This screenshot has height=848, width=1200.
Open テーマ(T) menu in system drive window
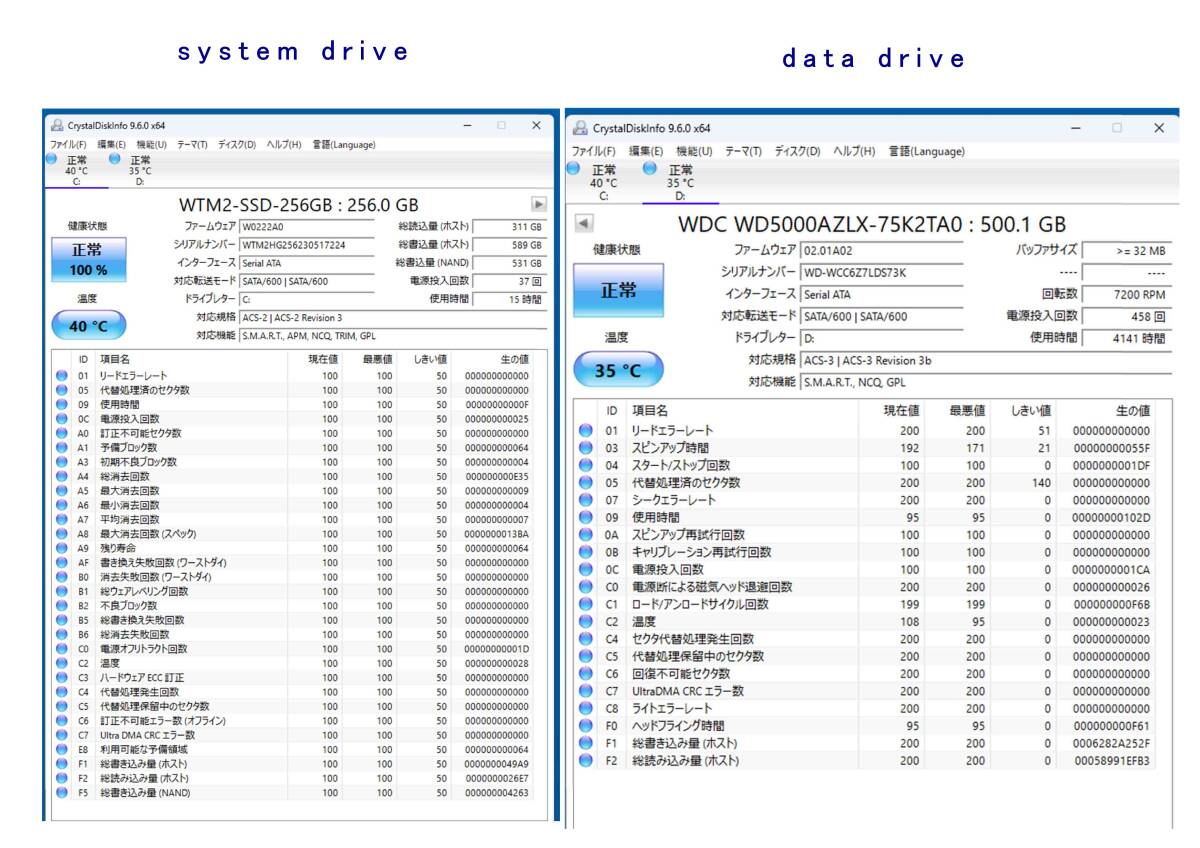point(192,145)
